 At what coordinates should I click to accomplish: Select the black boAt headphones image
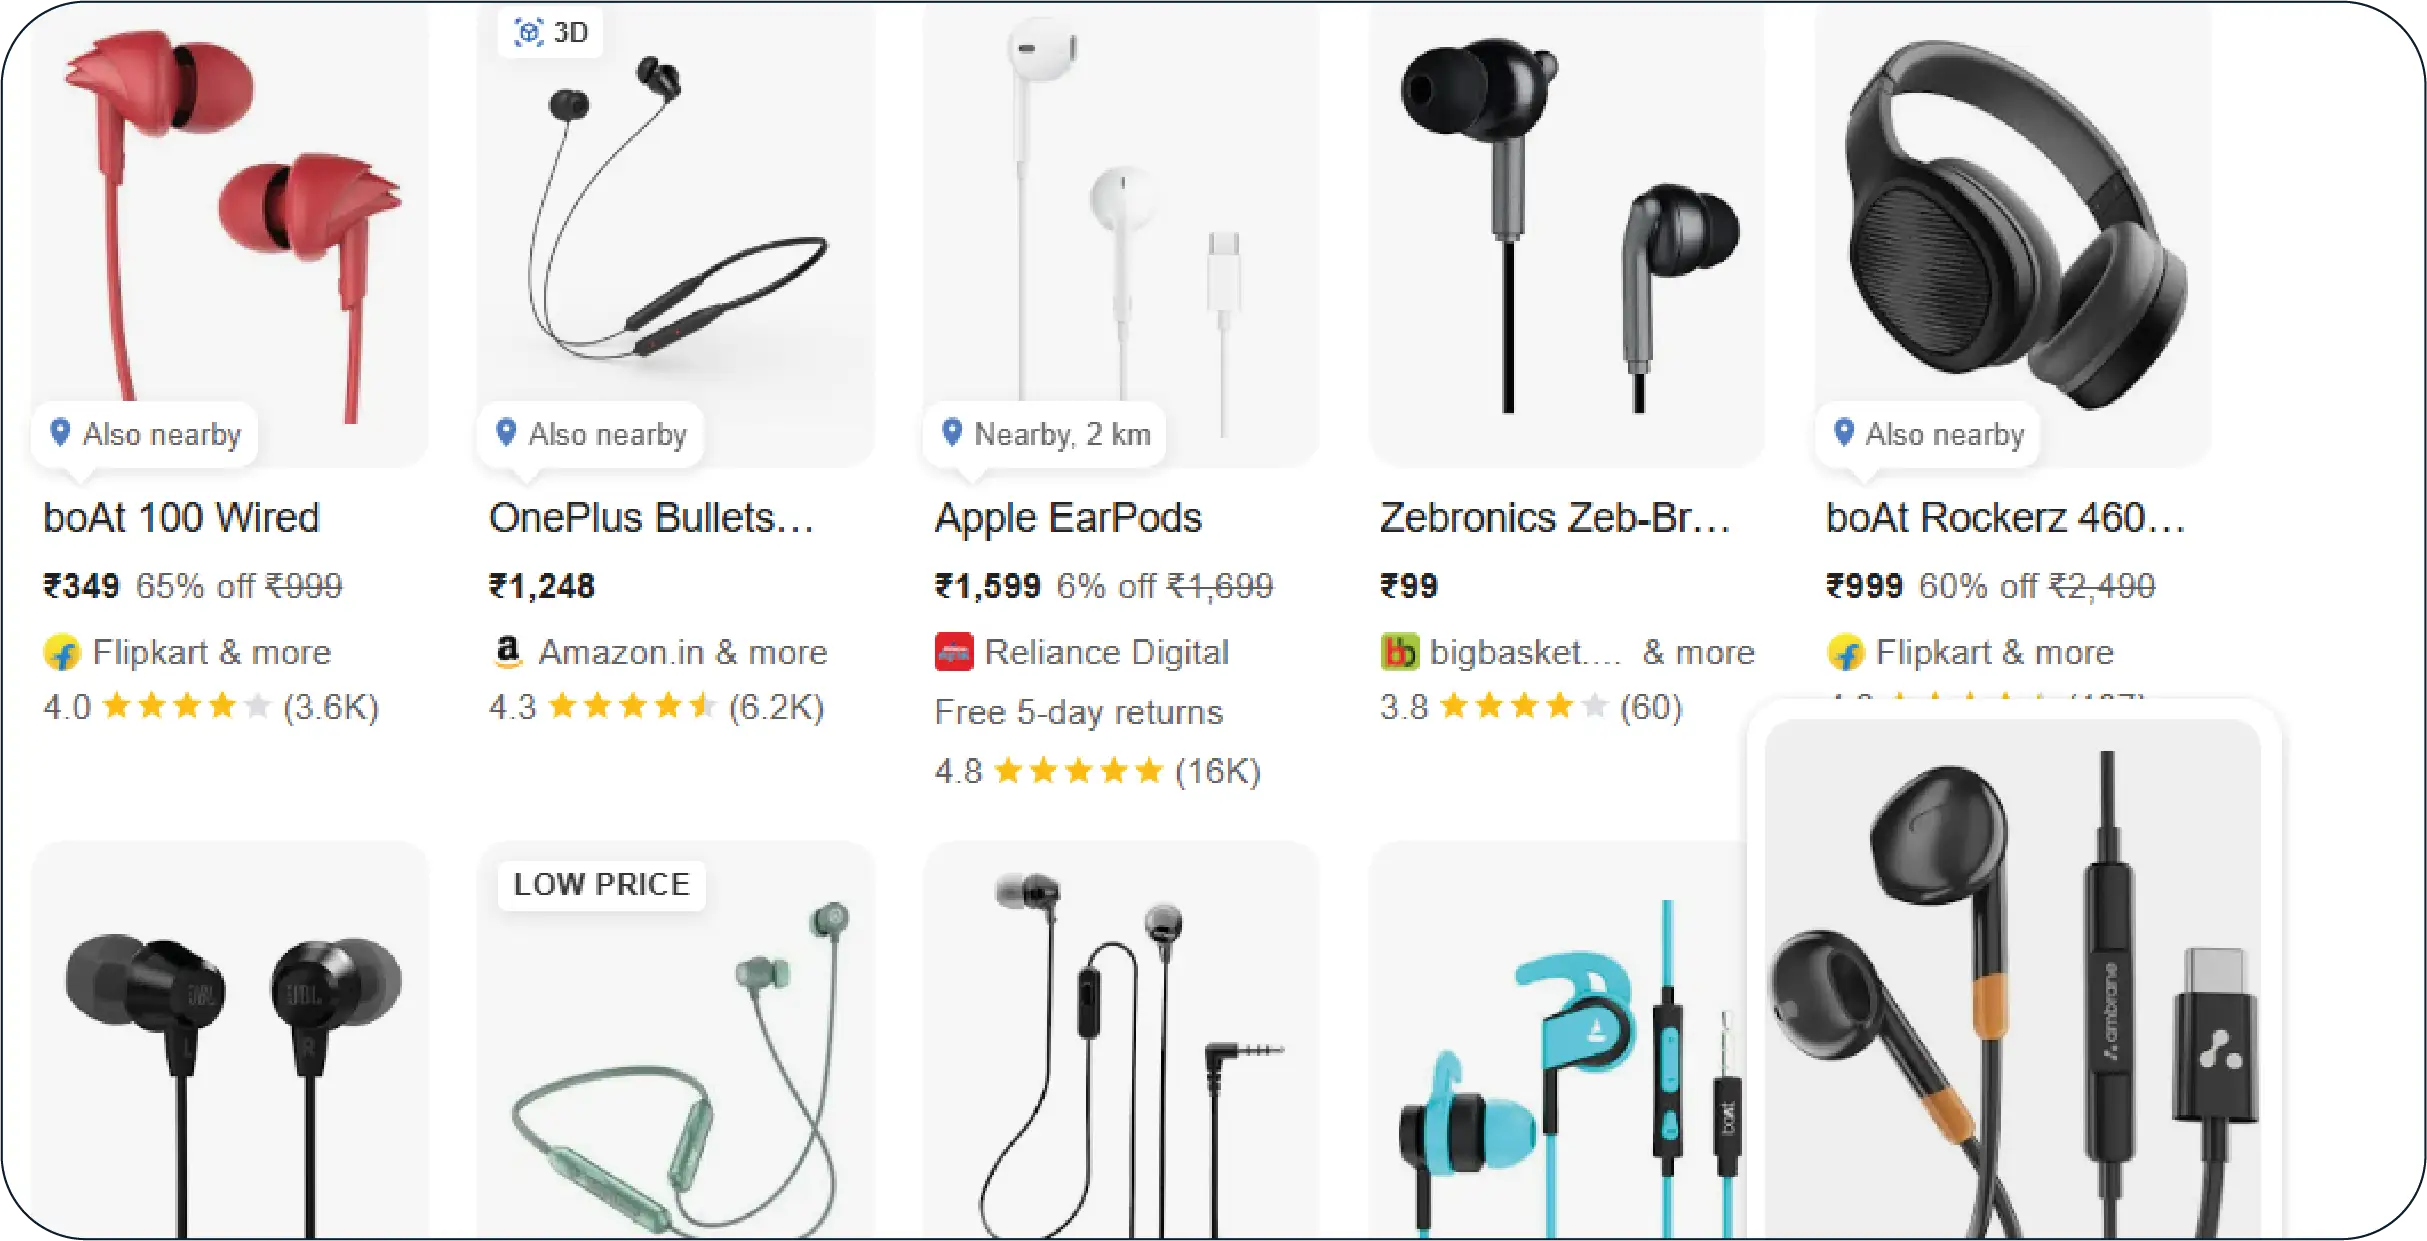tap(2012, 235)
